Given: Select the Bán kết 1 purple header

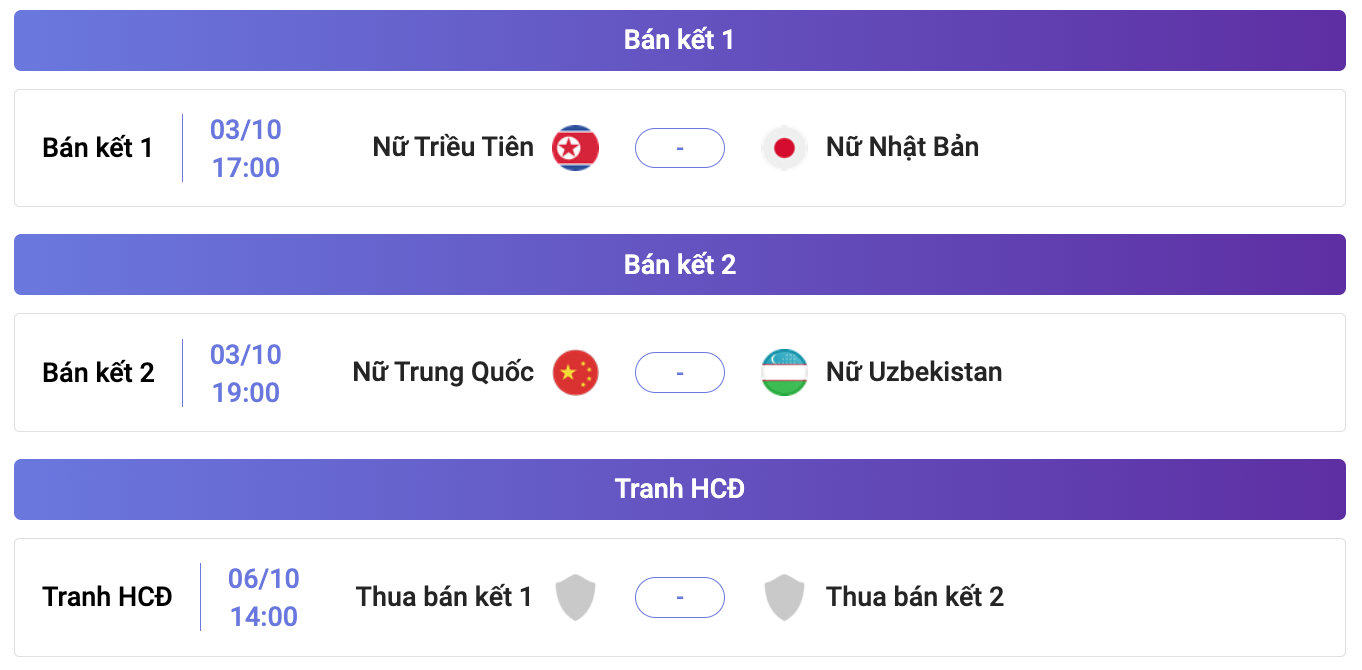Looking at the screenshot, I should (x=680, y=40).
